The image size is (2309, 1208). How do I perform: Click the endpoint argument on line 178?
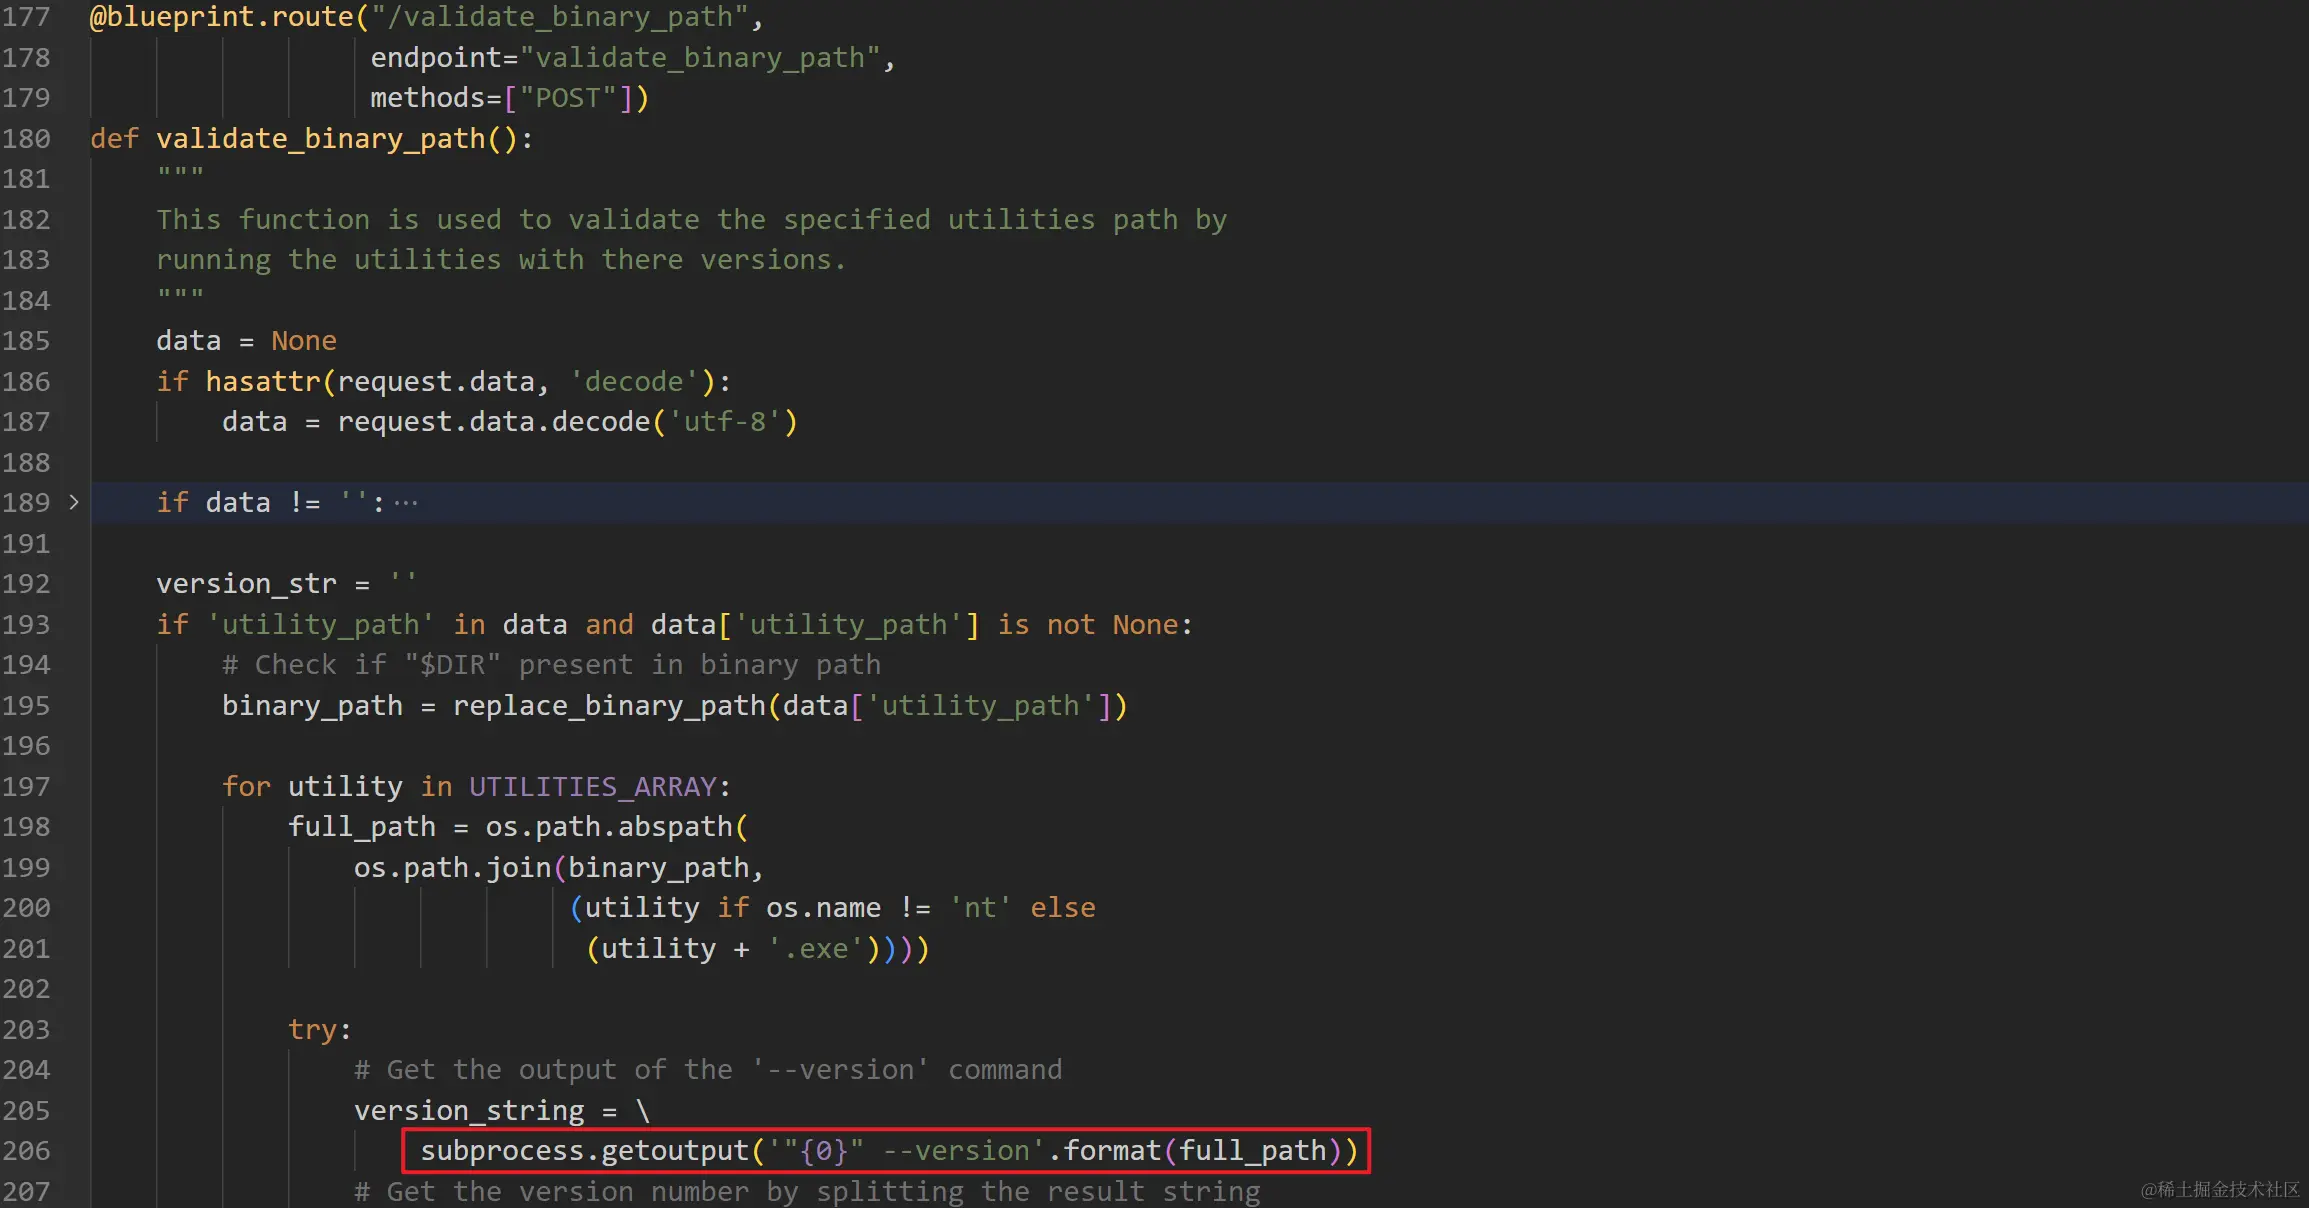(436, 58)
